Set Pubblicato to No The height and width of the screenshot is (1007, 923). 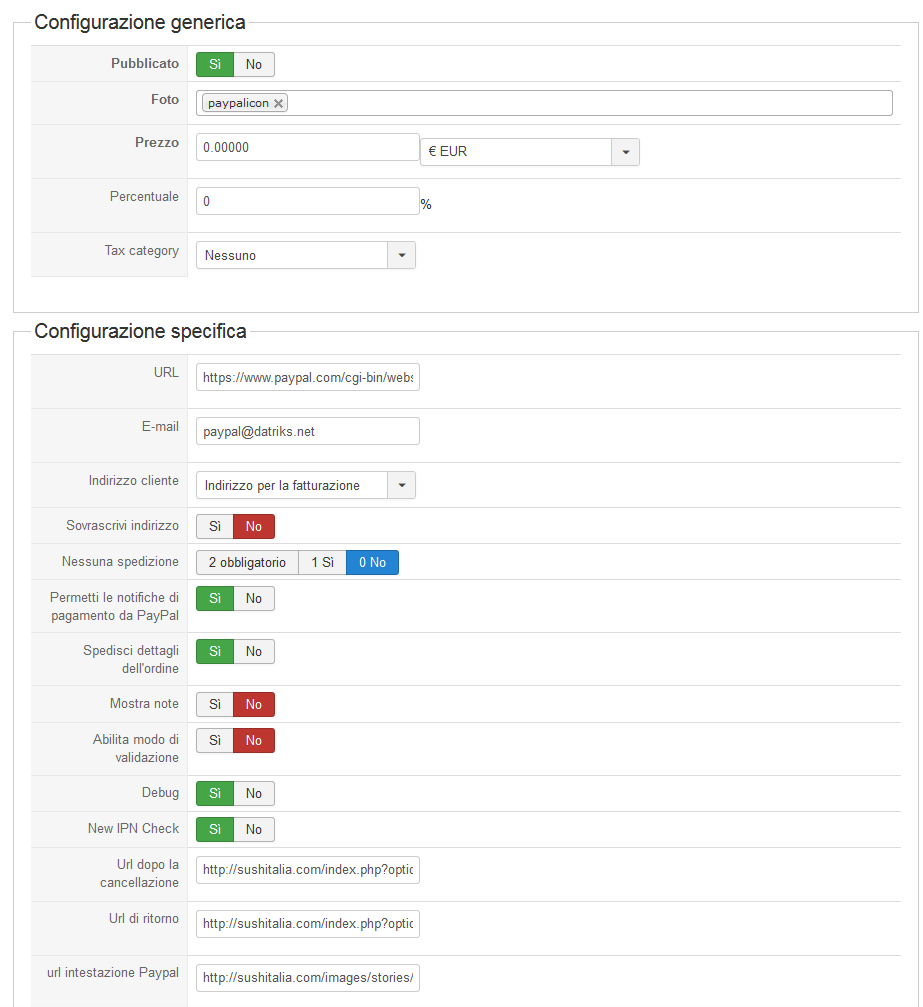click(x=254, y=65)
